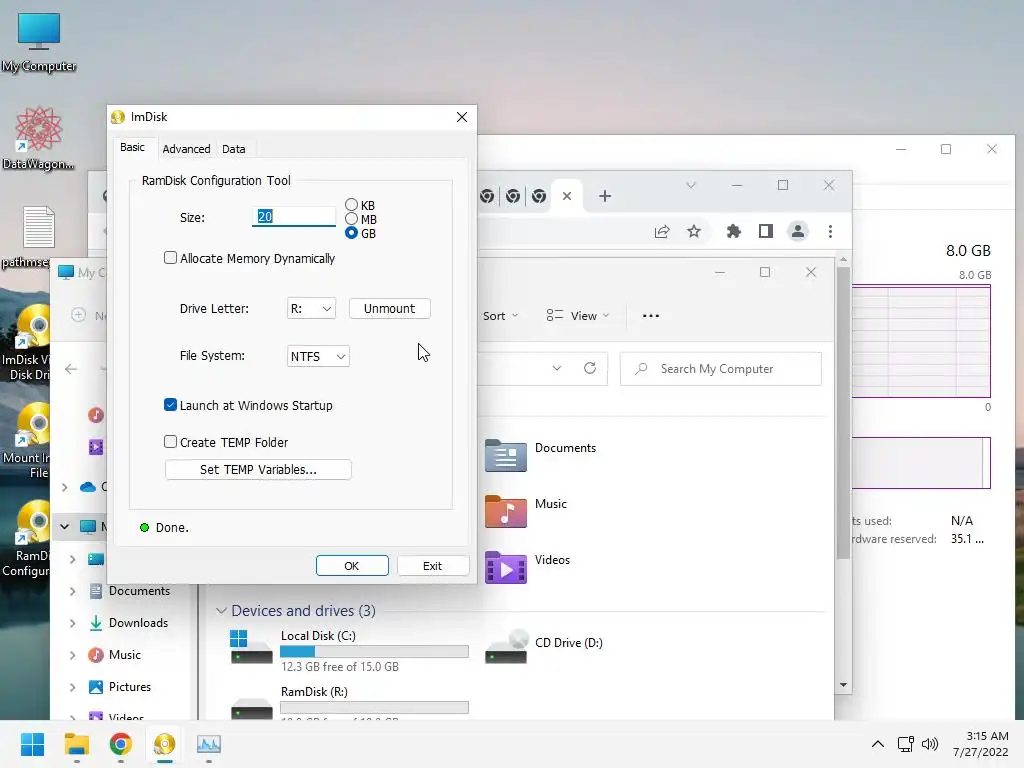Open the Documents folder in Explorer
The height and width of the screenshot is (768, 1024).
(x=541, y=455)
